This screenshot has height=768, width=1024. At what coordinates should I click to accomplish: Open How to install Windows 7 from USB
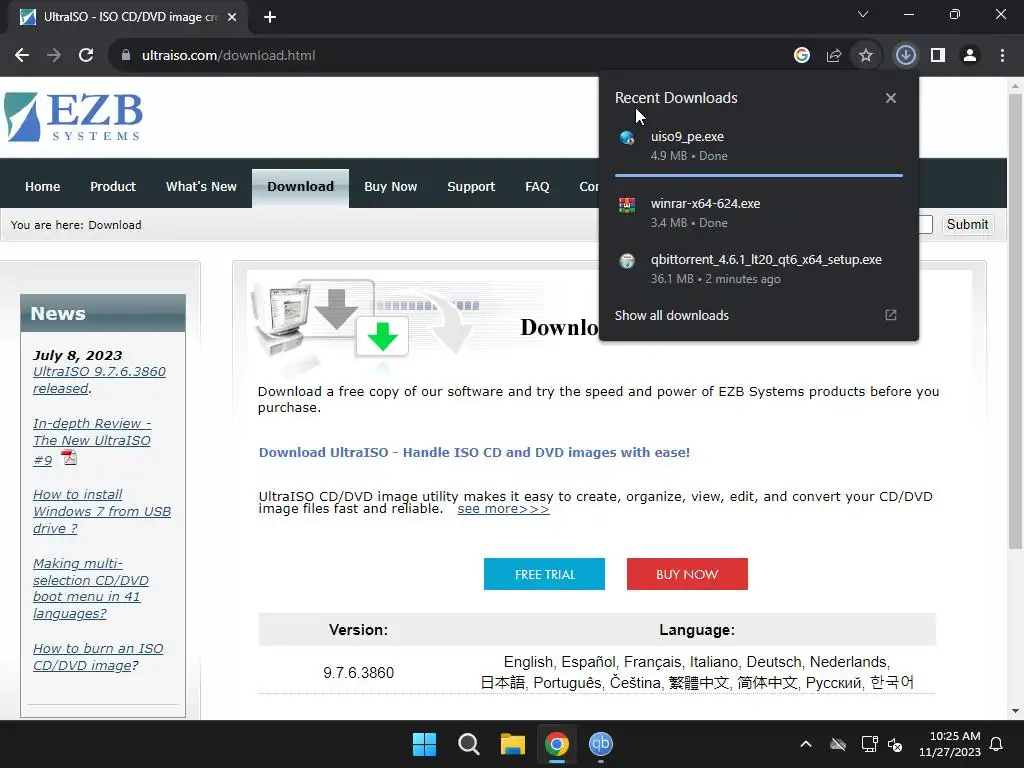pos(102,511)
